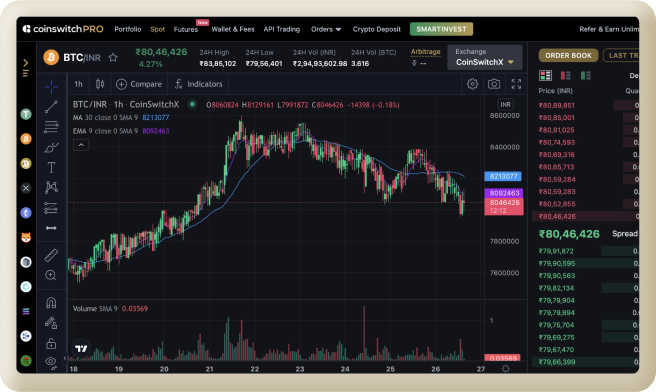Screen dimensions: 656x392
Task: Open the chart patterns tool
Action: (51, 187)
